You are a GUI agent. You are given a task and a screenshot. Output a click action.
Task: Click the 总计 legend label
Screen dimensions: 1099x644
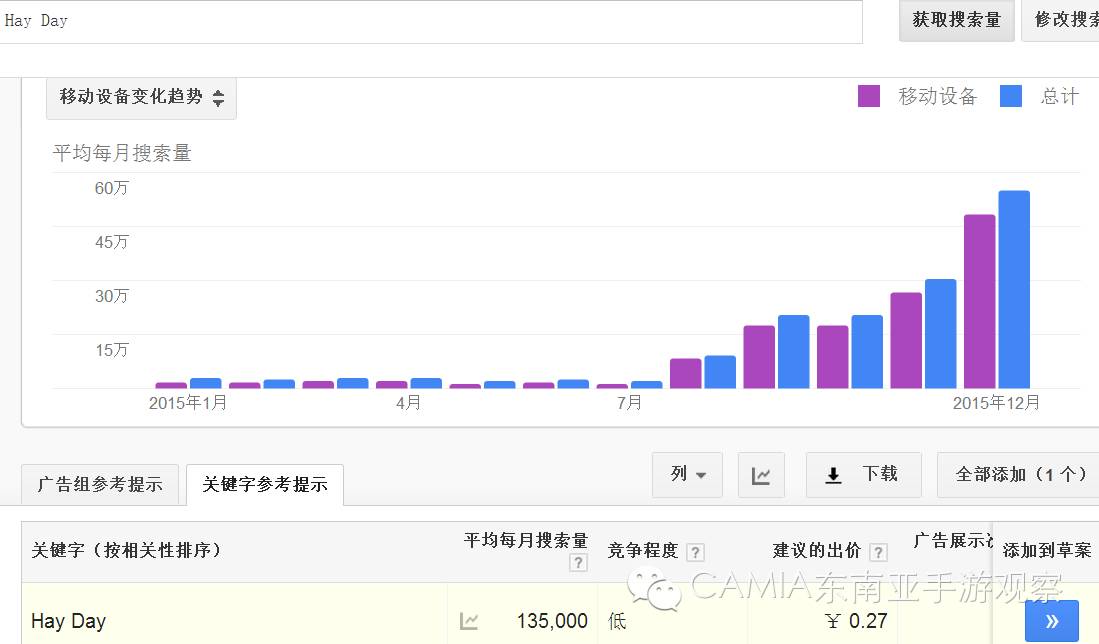(1060, 96)
